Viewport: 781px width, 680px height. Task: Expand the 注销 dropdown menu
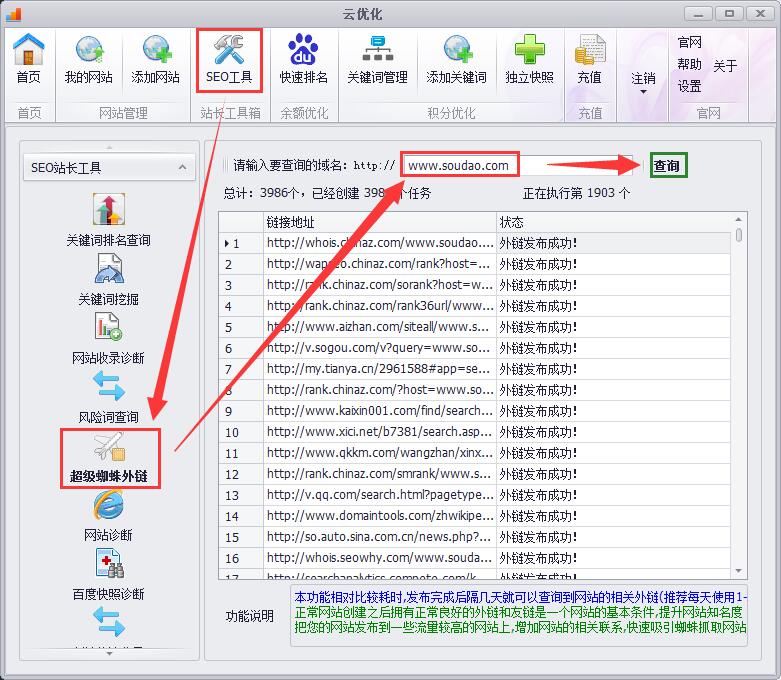pos(643,82)
